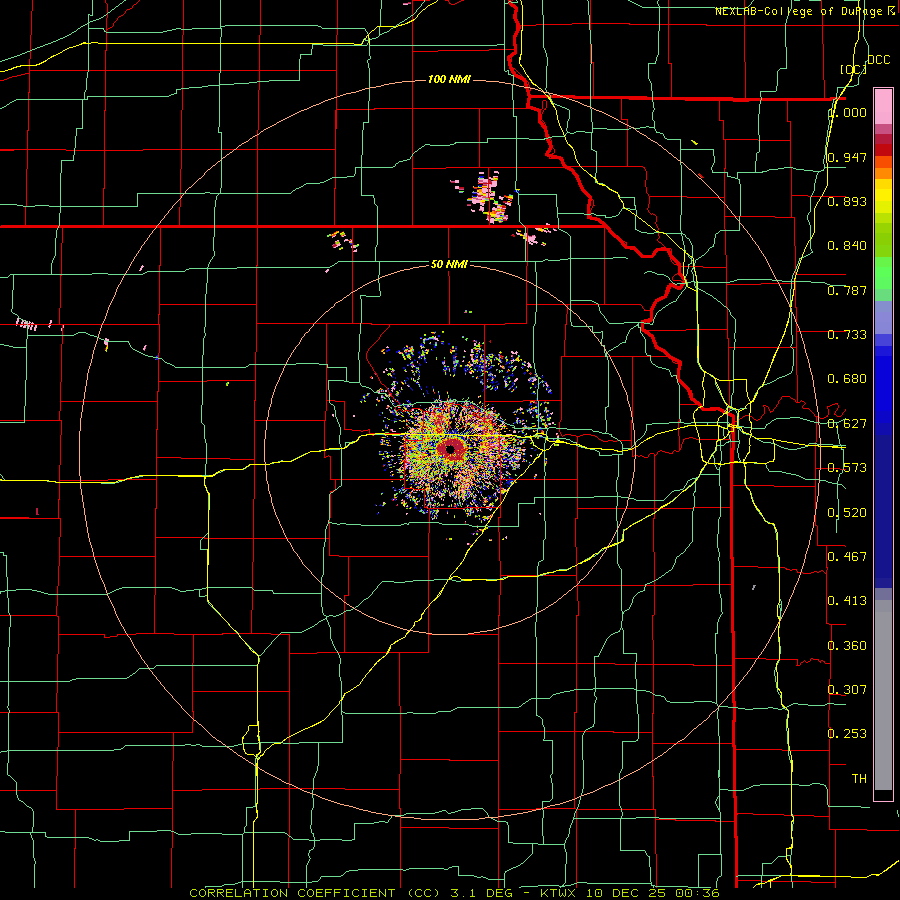Image resolution: width=900 pixels, height=900 pixels.
Task: Click the 0.787 value on the color scale
Action: point(847,290)
